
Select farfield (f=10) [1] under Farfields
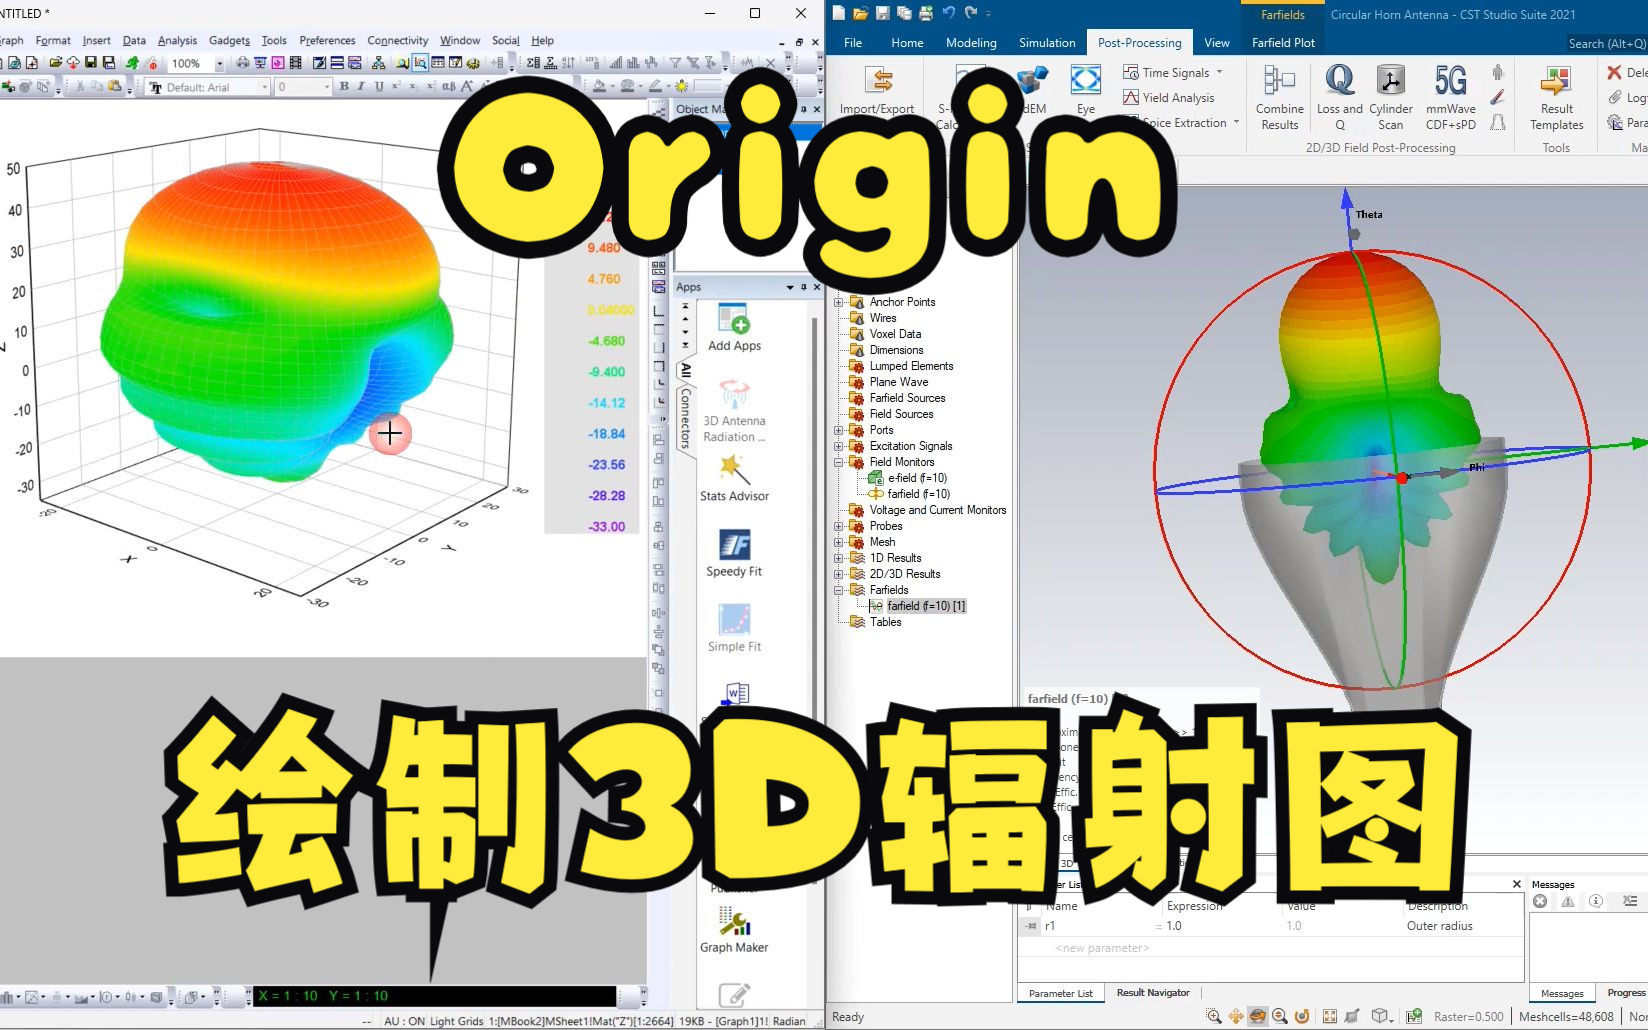pos(926,606)
